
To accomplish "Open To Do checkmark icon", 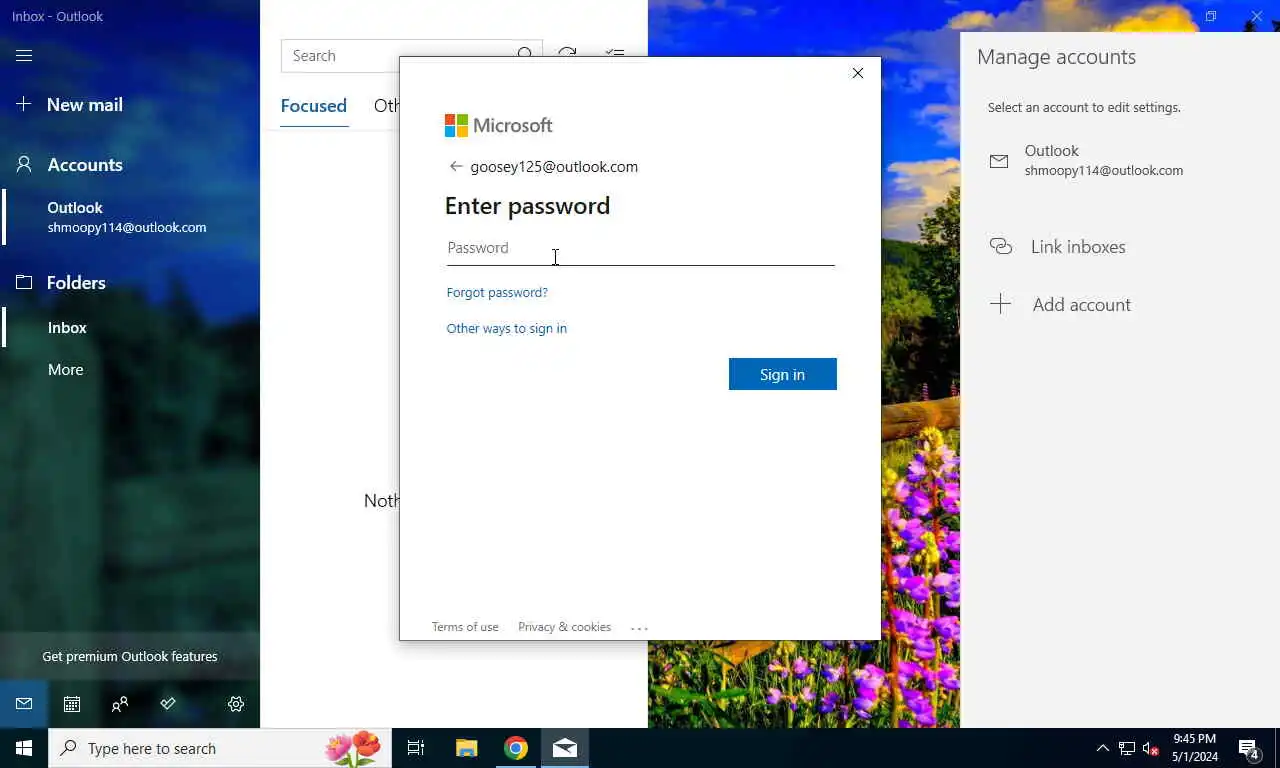I will (168, 704).
